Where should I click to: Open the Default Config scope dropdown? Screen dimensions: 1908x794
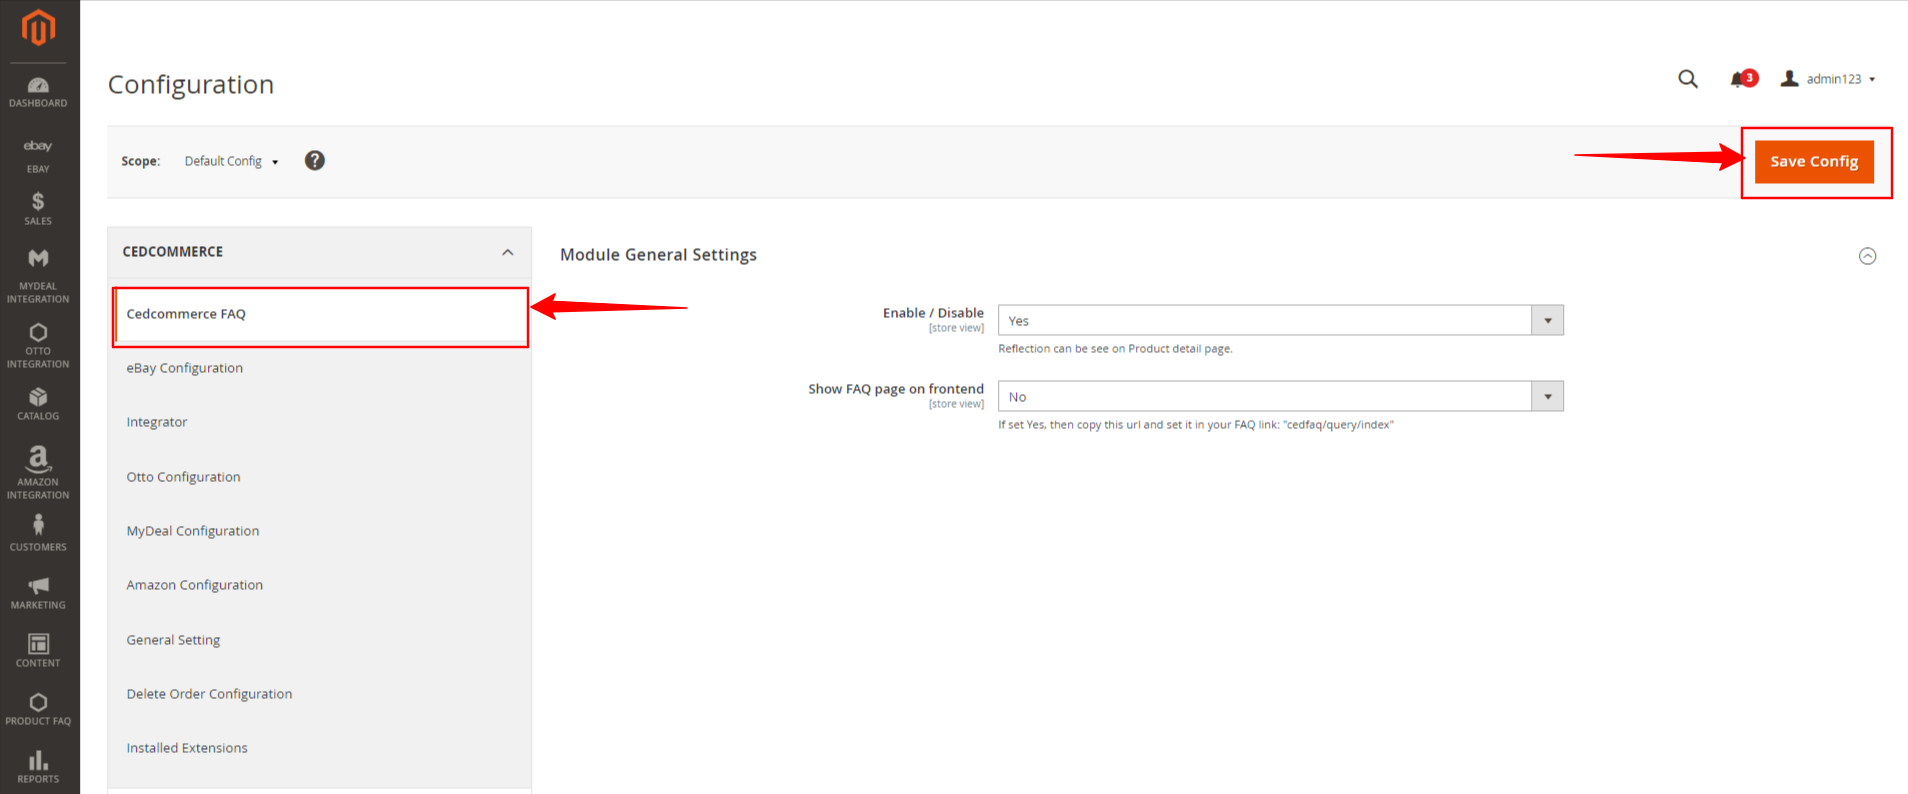click(x=231, y=161)
